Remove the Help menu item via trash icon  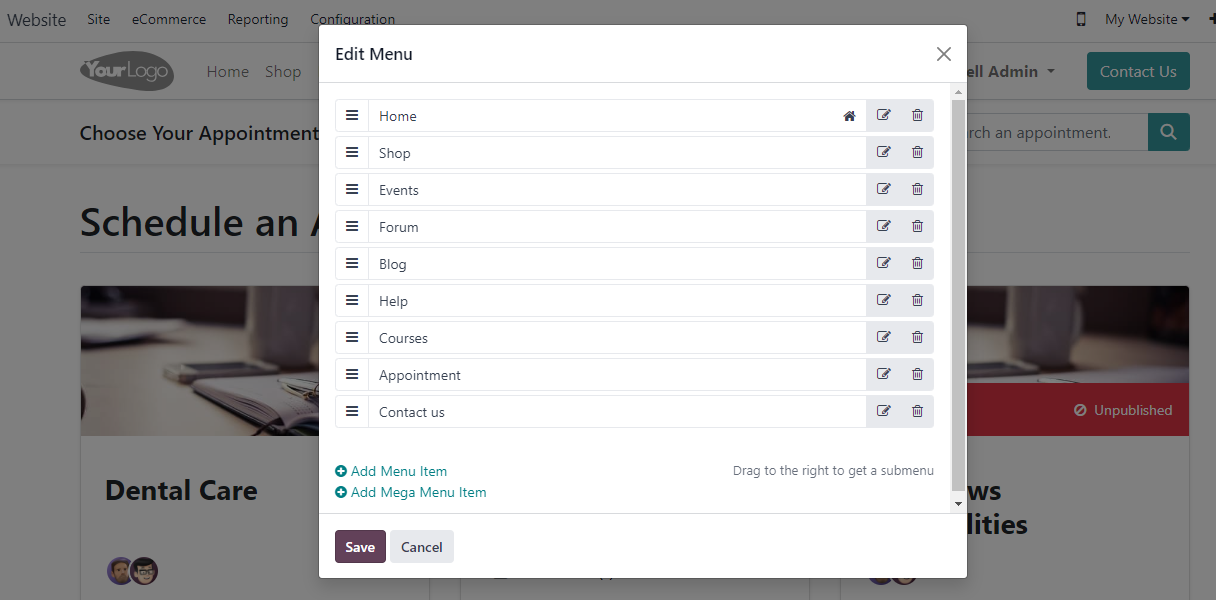917,300
